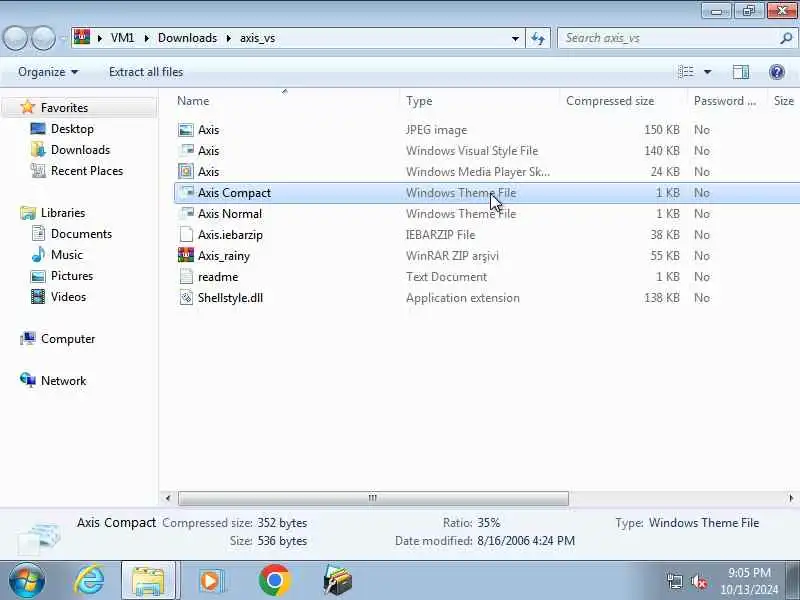800x600 pixels.
Task: Click the refresh button beside address bar
Action: tap(538, 38)
